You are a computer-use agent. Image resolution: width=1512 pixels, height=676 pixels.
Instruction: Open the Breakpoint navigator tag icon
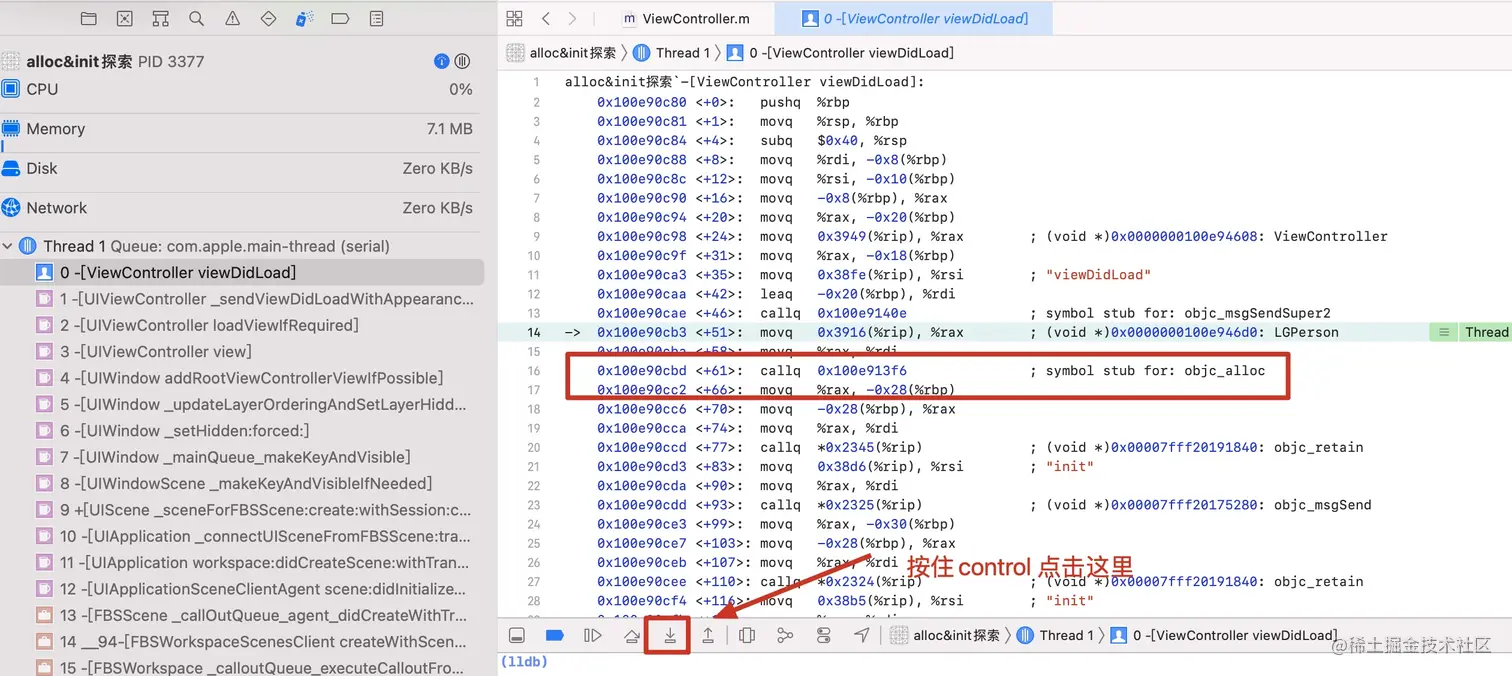point(340,19)
